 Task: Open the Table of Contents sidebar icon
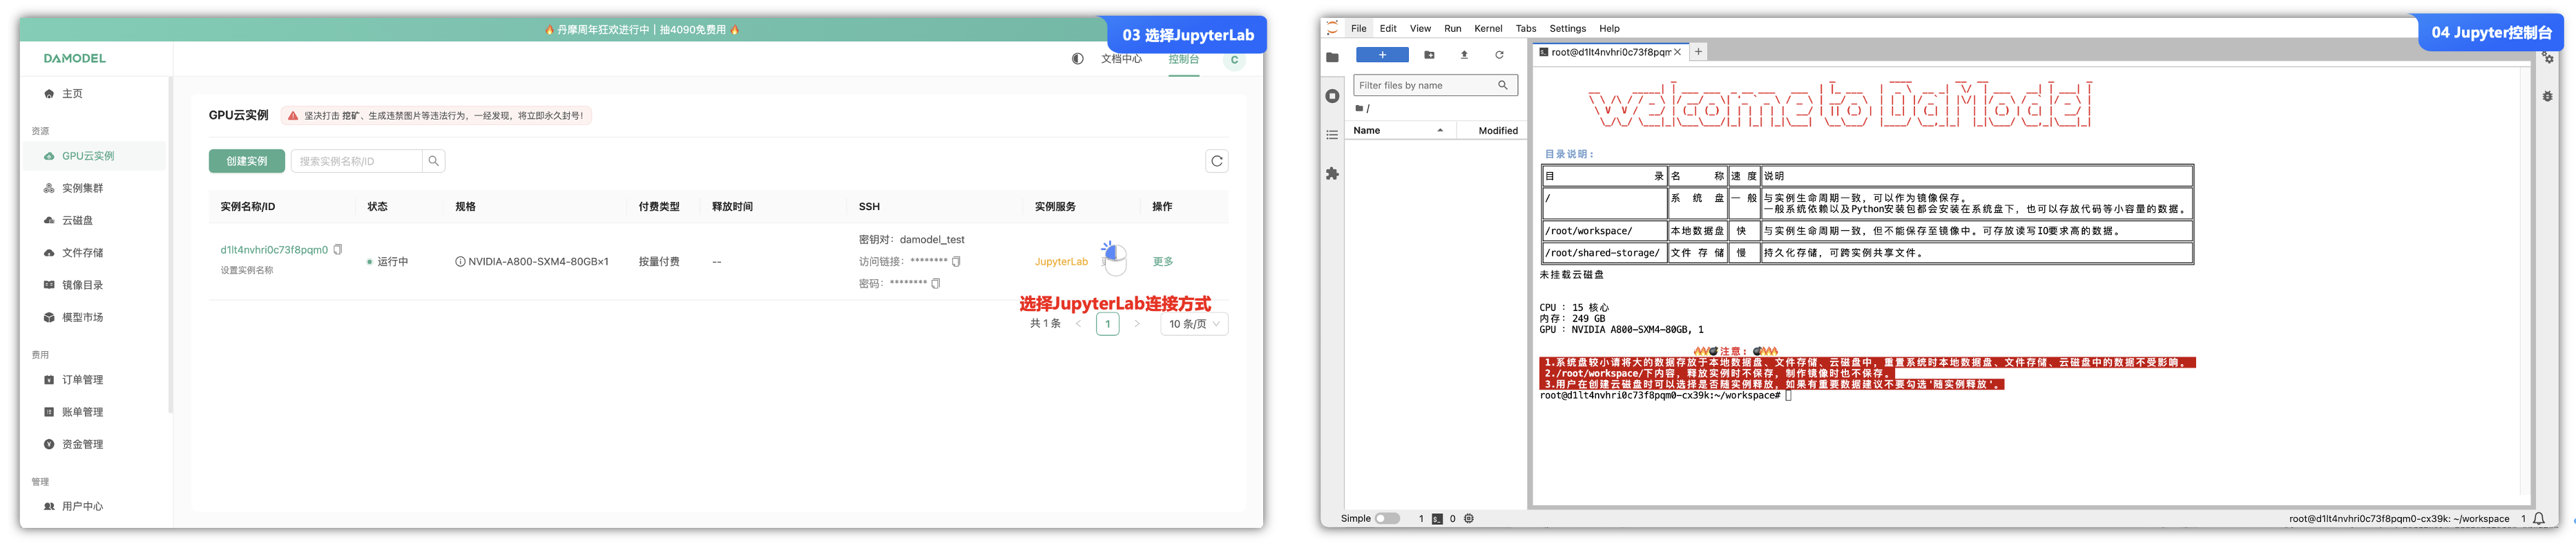[1332, 135]
